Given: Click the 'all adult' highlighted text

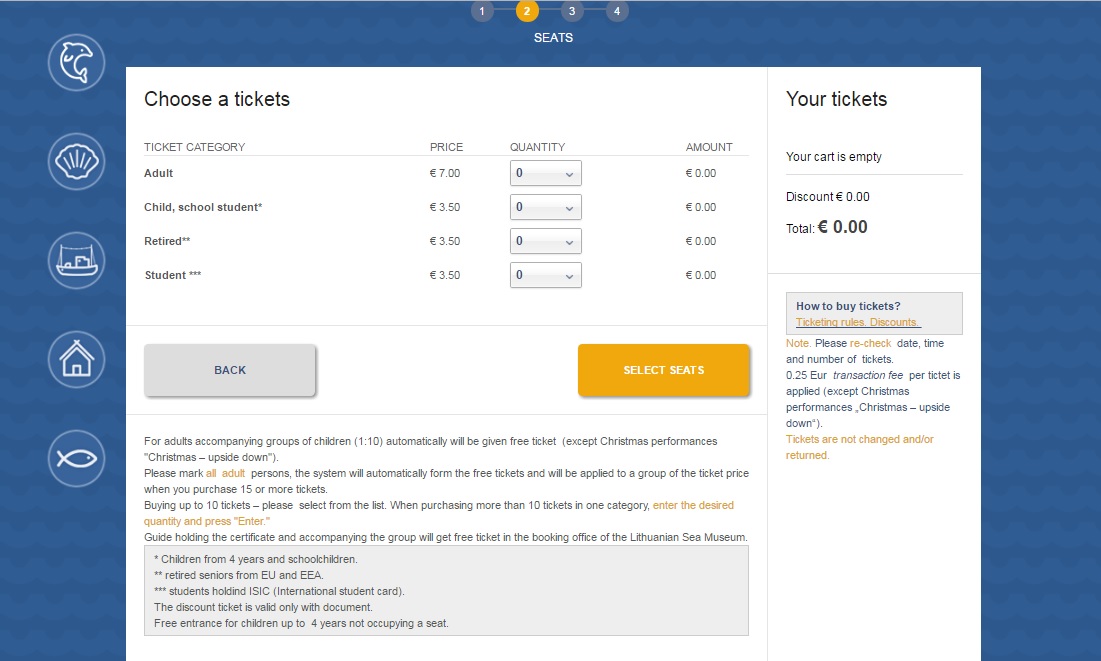Looking at the screenshot, I should [x=225, y=473].
